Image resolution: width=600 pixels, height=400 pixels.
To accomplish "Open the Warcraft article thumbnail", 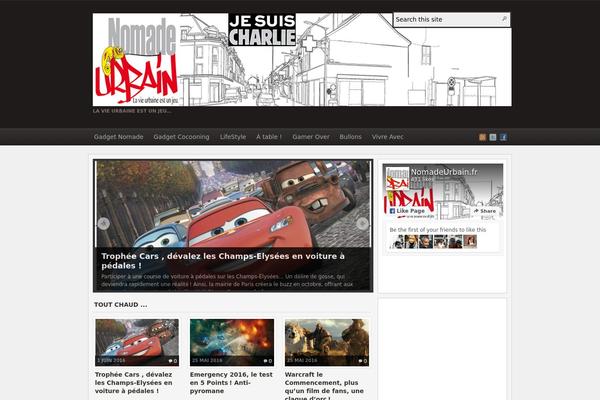I will point(327,342).
